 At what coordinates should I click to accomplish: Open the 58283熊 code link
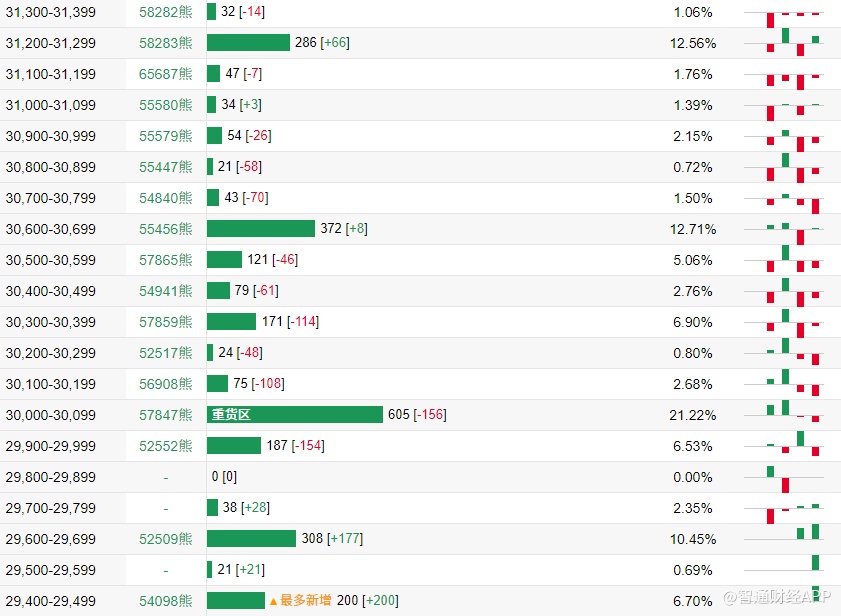point(165,43)
